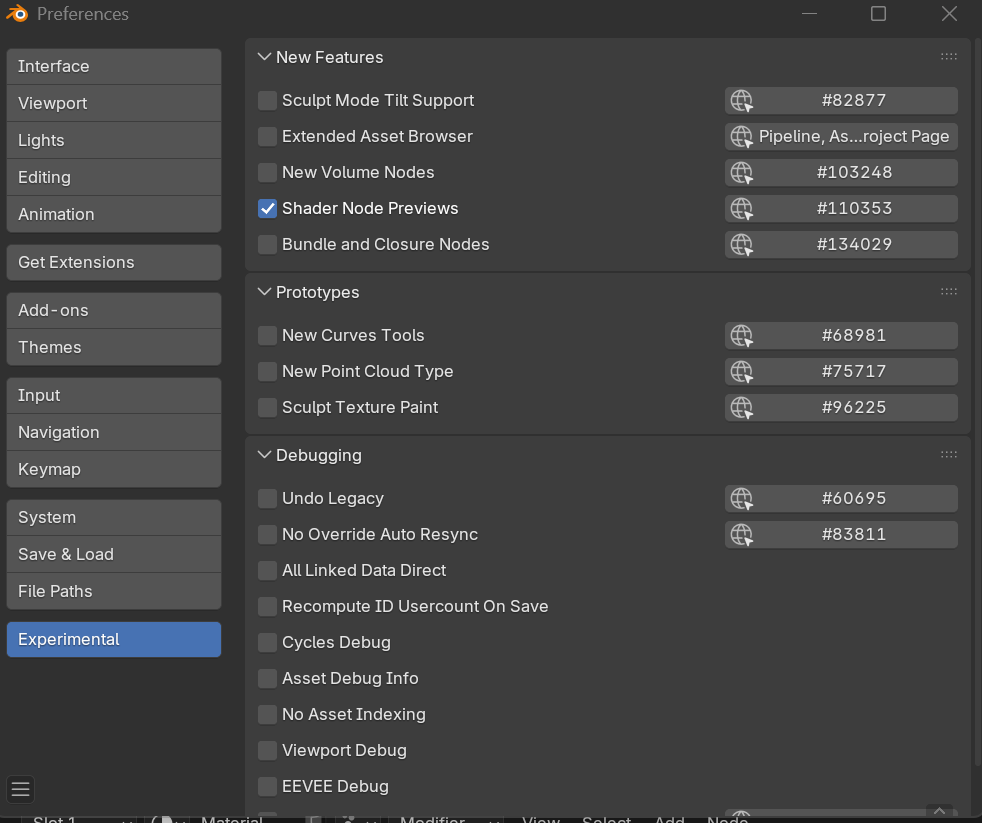Open the hamburger preferences menu
Screen dimensions: 982x823
point(21,789)
